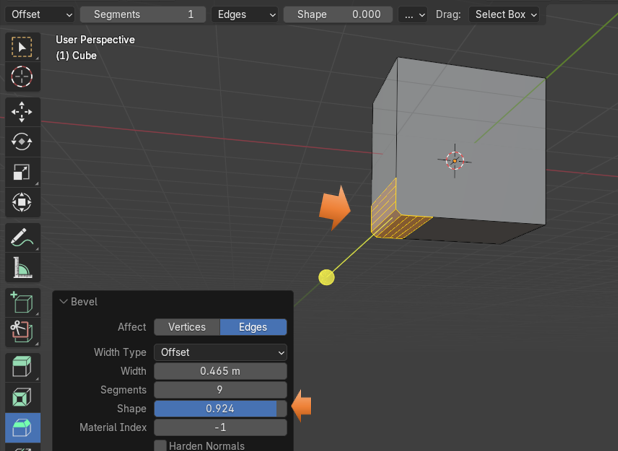Pick the Rotate tool
Image resolution: width=618 pixels, height=451 pixels.
[22, 142]
